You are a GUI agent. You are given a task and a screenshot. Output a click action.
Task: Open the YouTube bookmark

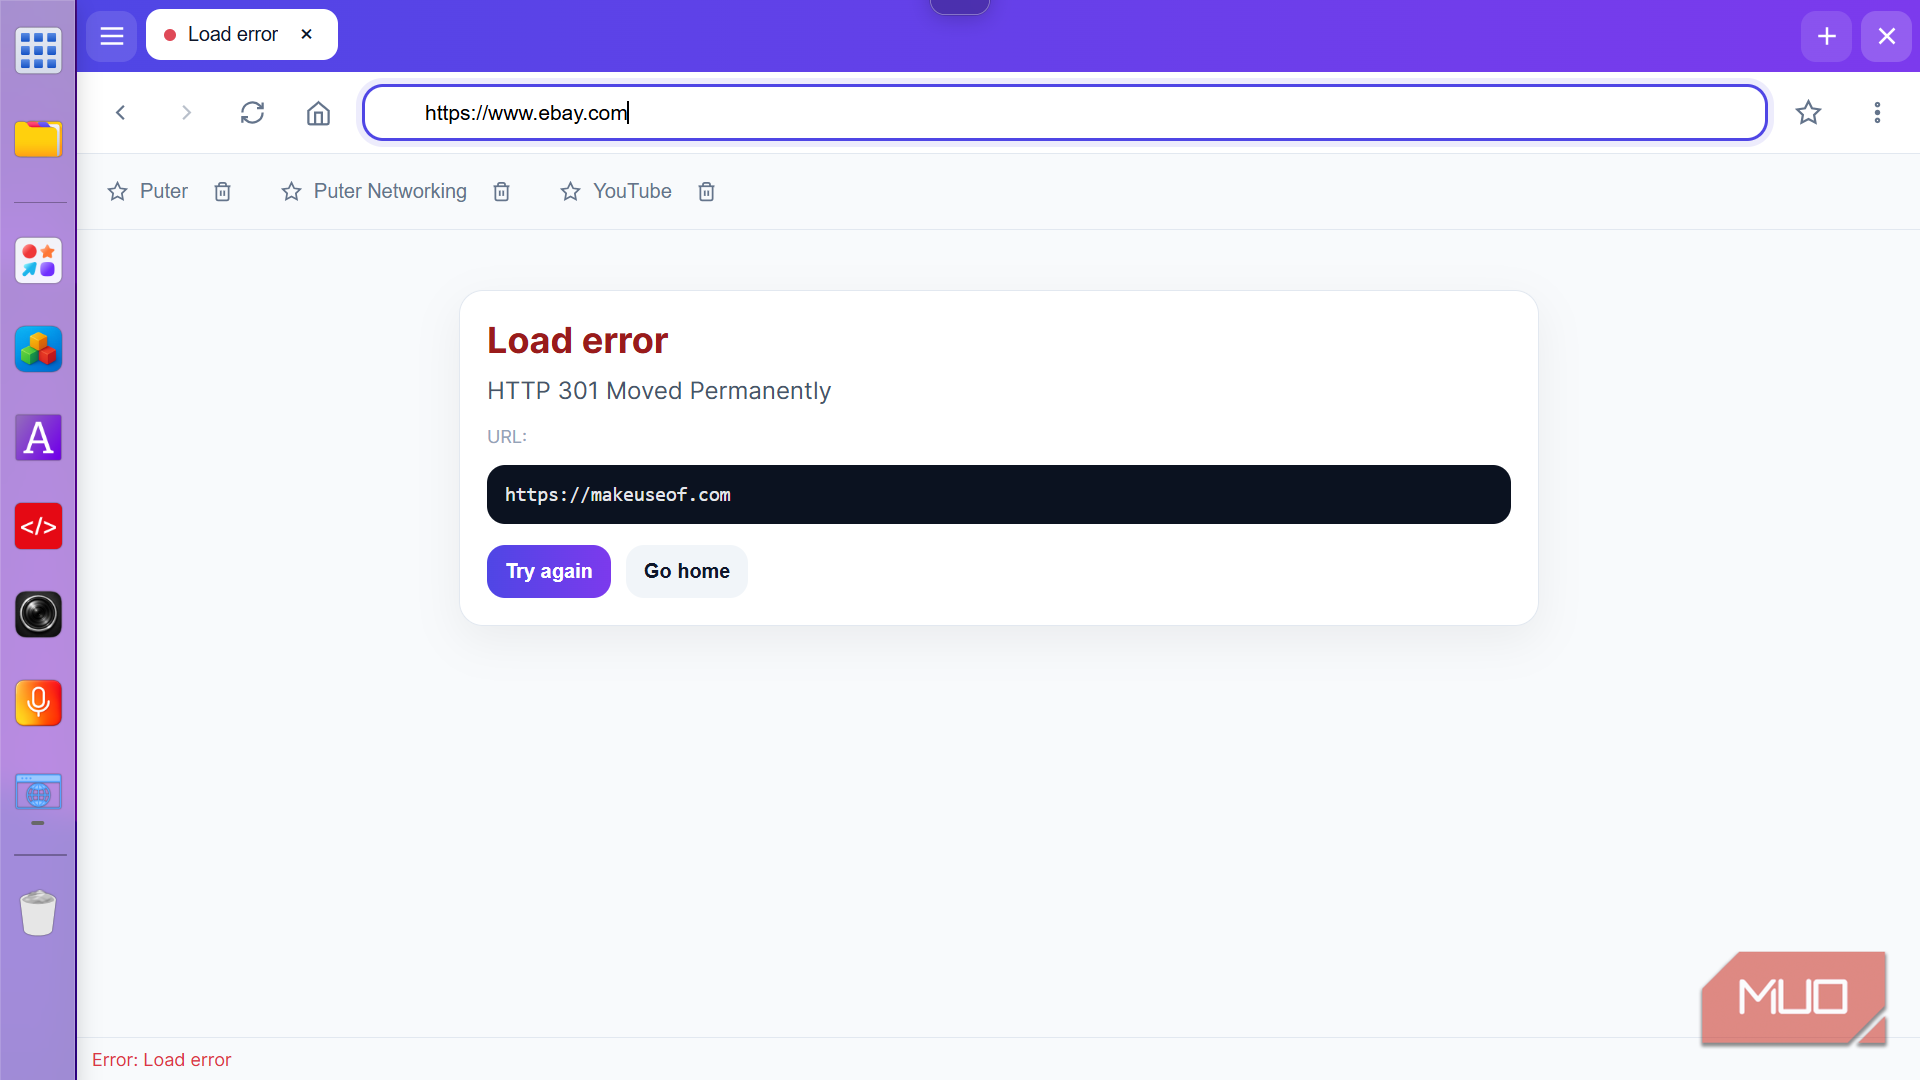[616, 191]
